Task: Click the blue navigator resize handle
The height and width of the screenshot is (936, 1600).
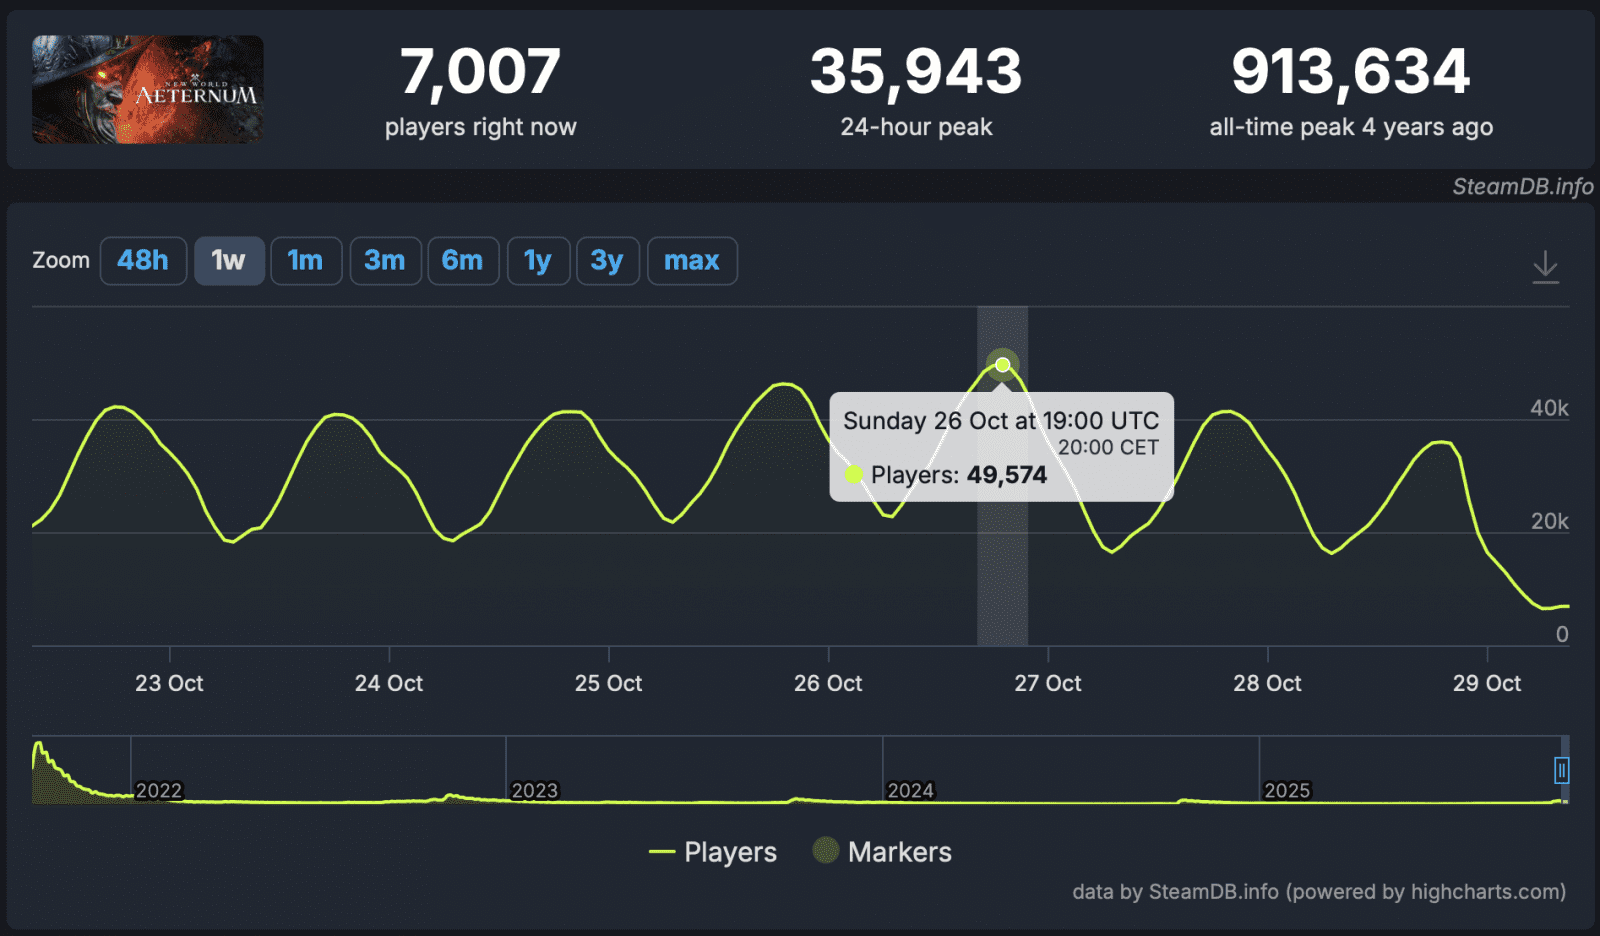Action: [1562, 770]
